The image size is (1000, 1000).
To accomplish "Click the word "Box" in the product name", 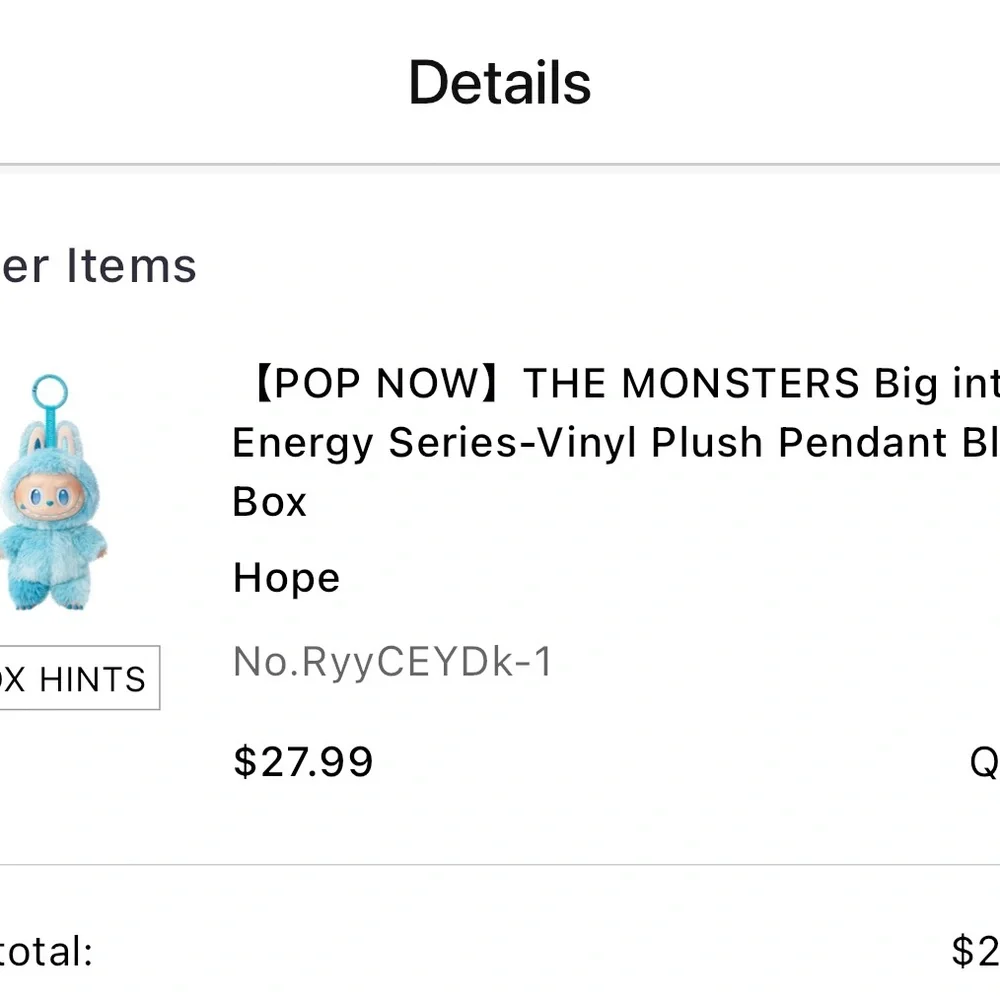I will click(269, 501).
